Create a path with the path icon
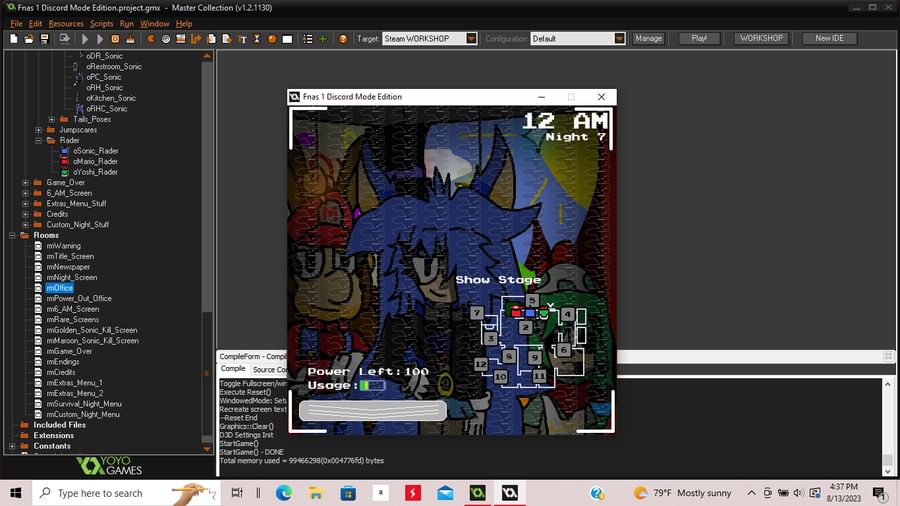This screenshot has width=900, height=506. (196, 39)
